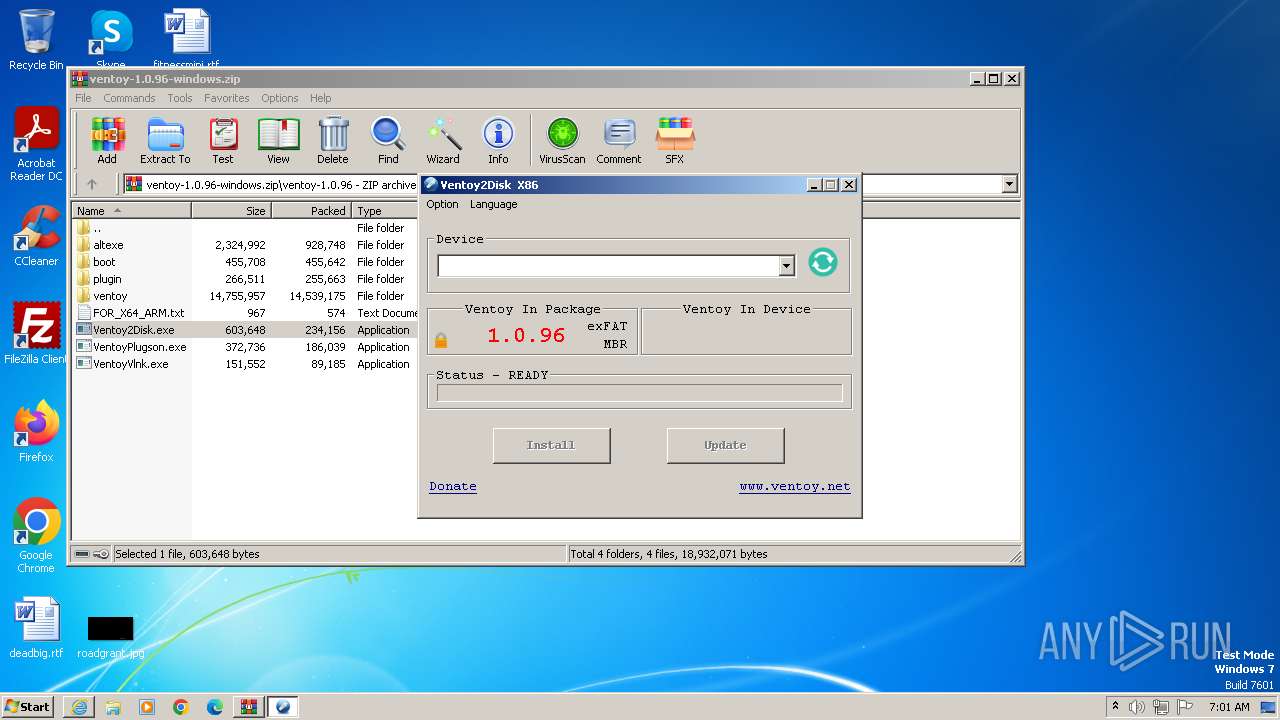Click the Info toolbar icon
The image size is (1280, 720).
coord(498,141)
